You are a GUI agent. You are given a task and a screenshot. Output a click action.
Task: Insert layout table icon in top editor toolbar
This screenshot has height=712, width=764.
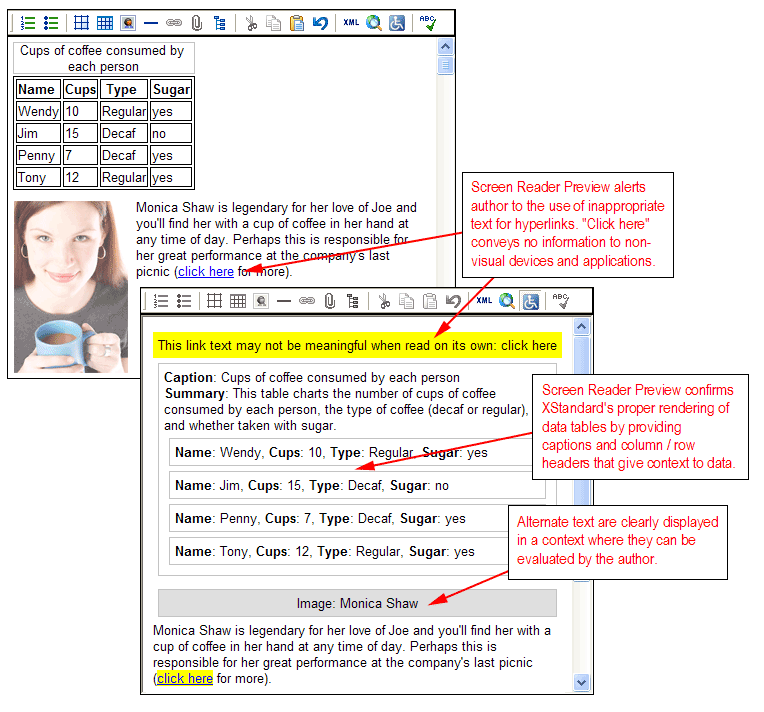[x=81, y=23]
